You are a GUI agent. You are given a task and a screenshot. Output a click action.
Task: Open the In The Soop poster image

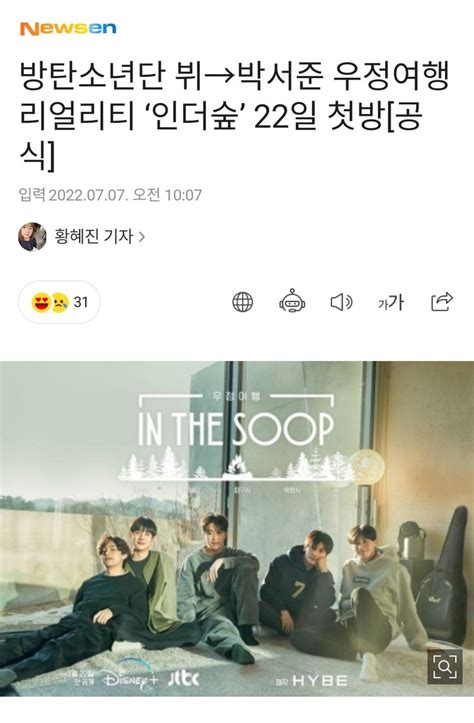tap(237, 528)
